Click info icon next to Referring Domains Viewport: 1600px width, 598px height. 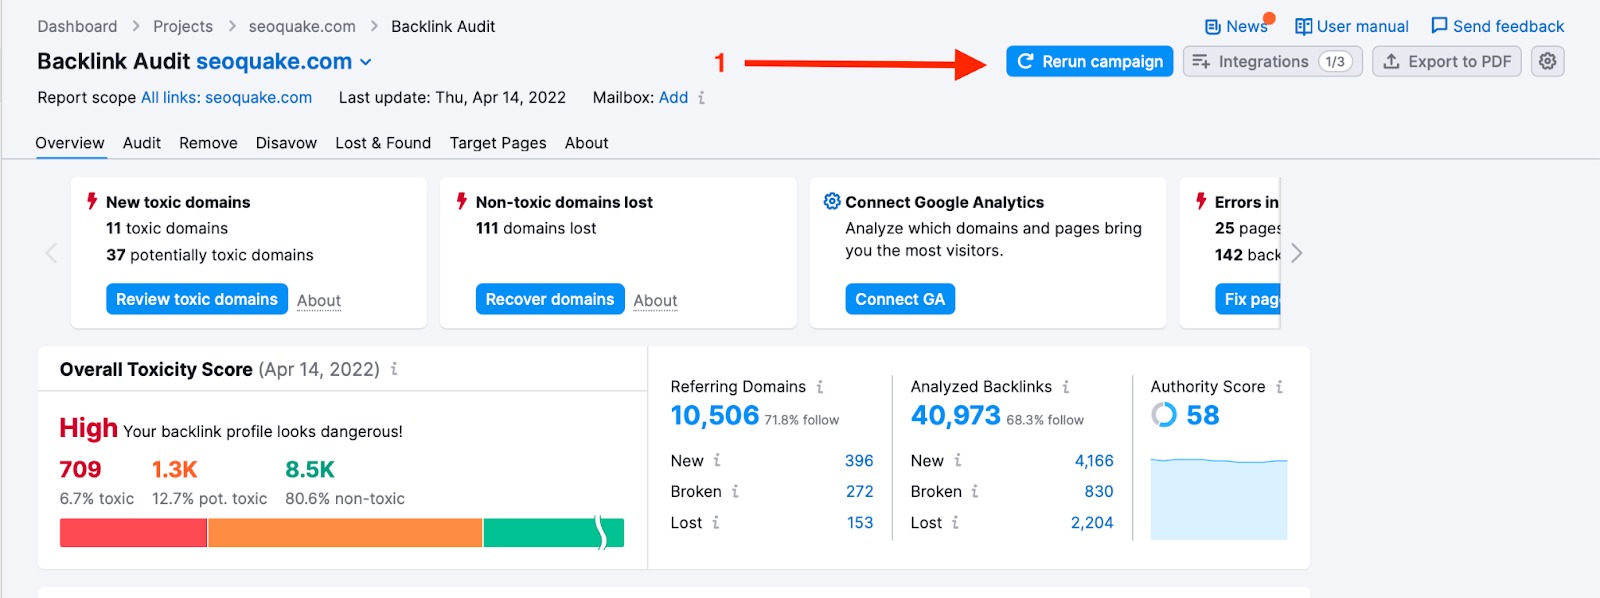(820, 387)
